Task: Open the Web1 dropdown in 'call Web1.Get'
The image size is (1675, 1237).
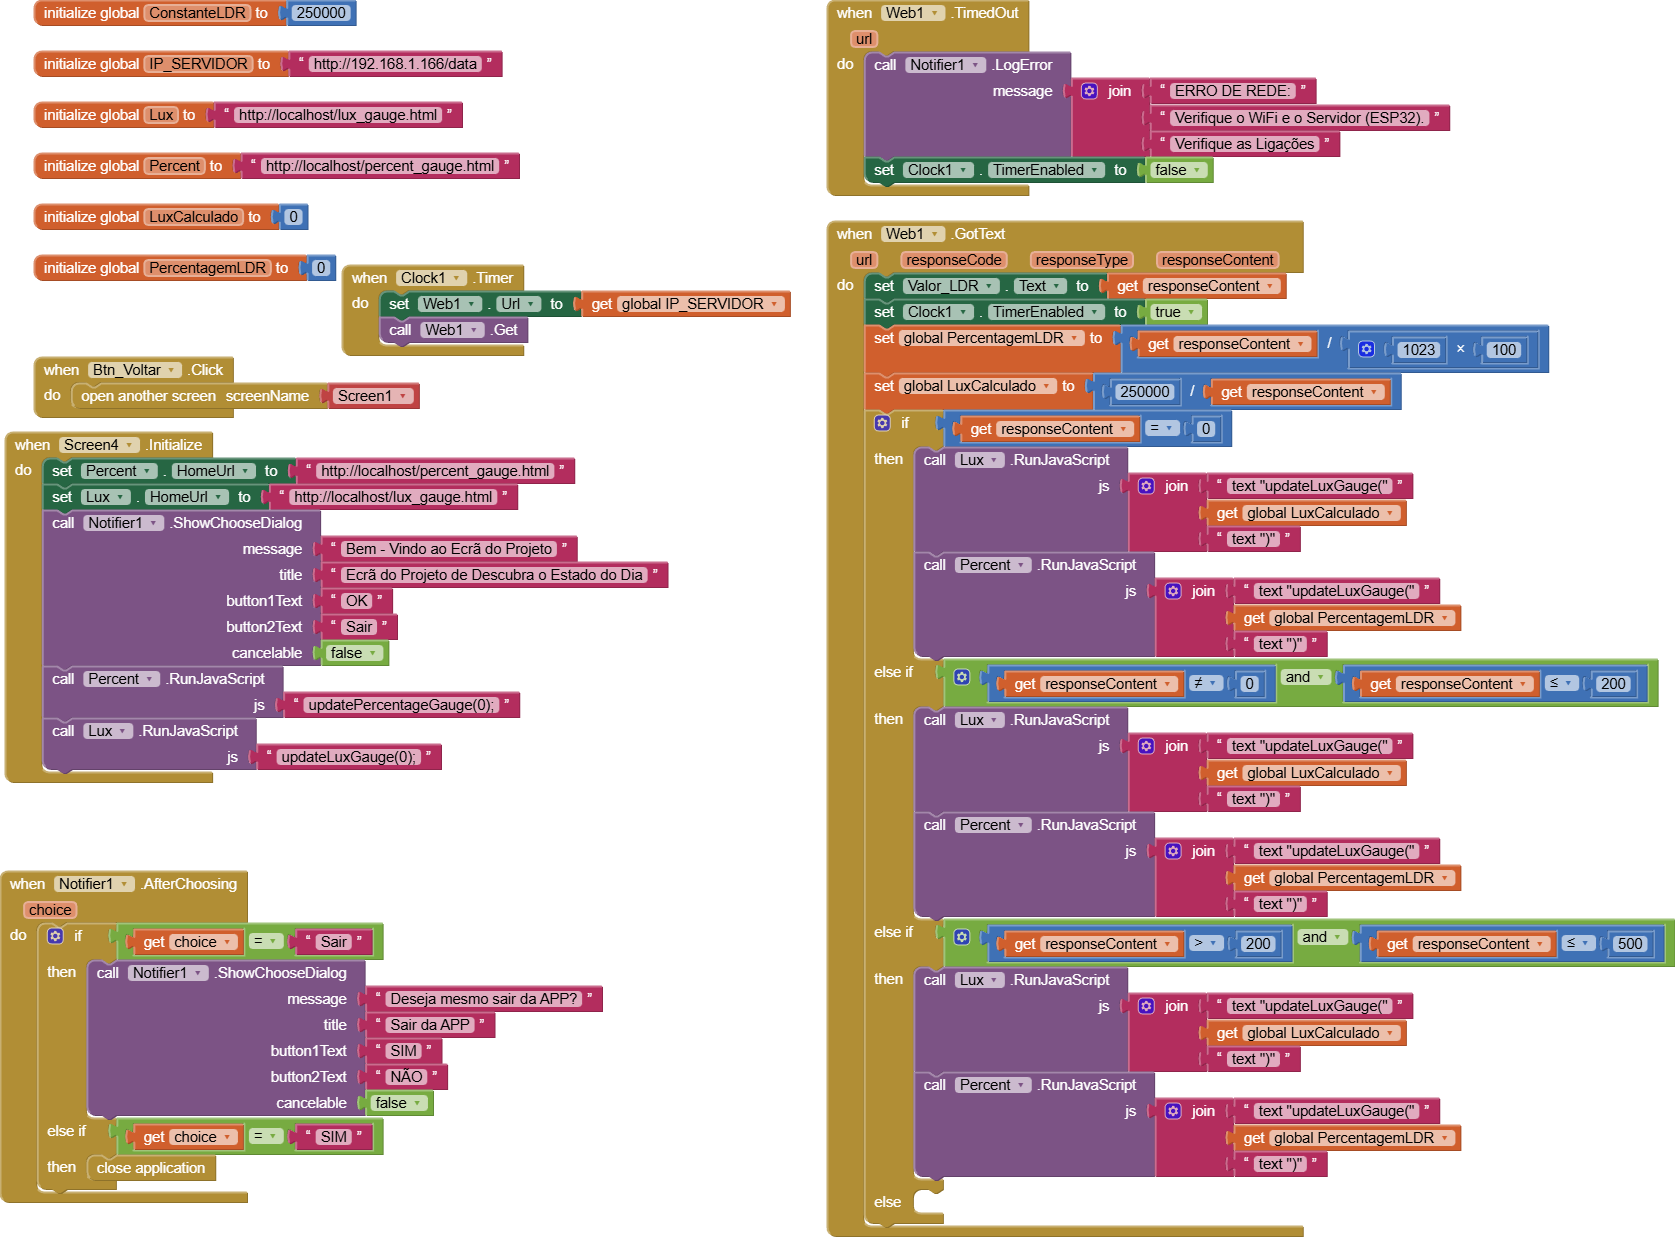Action: [453, 330]
